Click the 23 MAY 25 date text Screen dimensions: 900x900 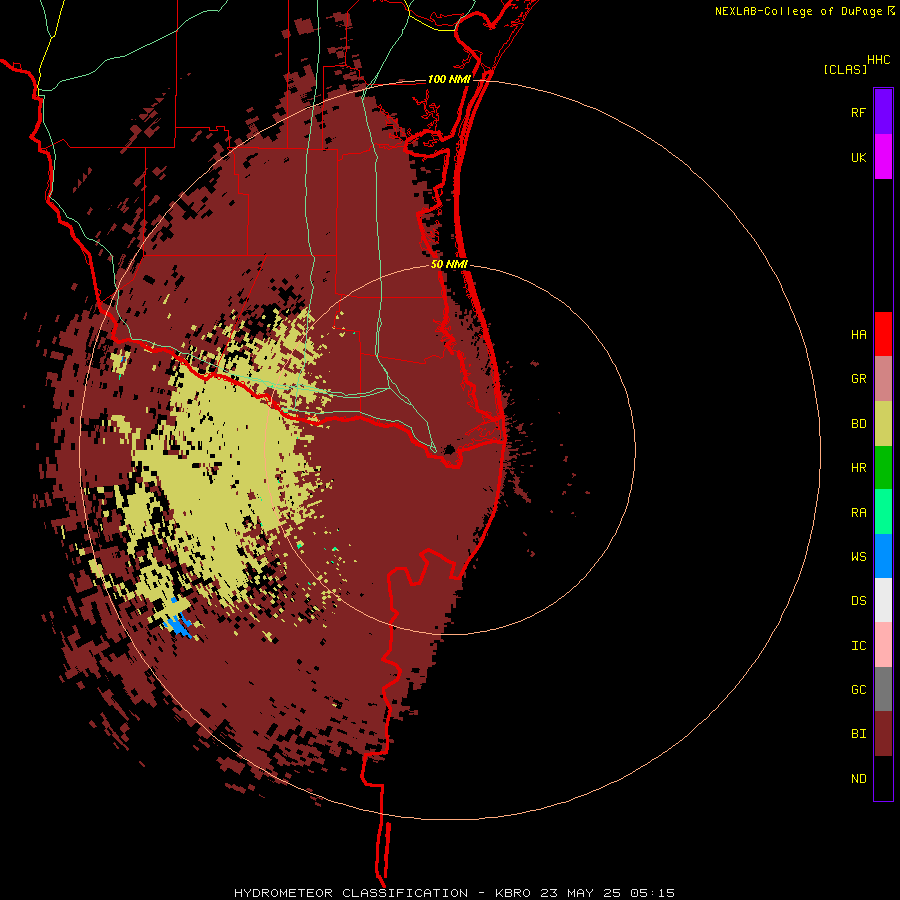pyautogui.click(x=580, y=893)
